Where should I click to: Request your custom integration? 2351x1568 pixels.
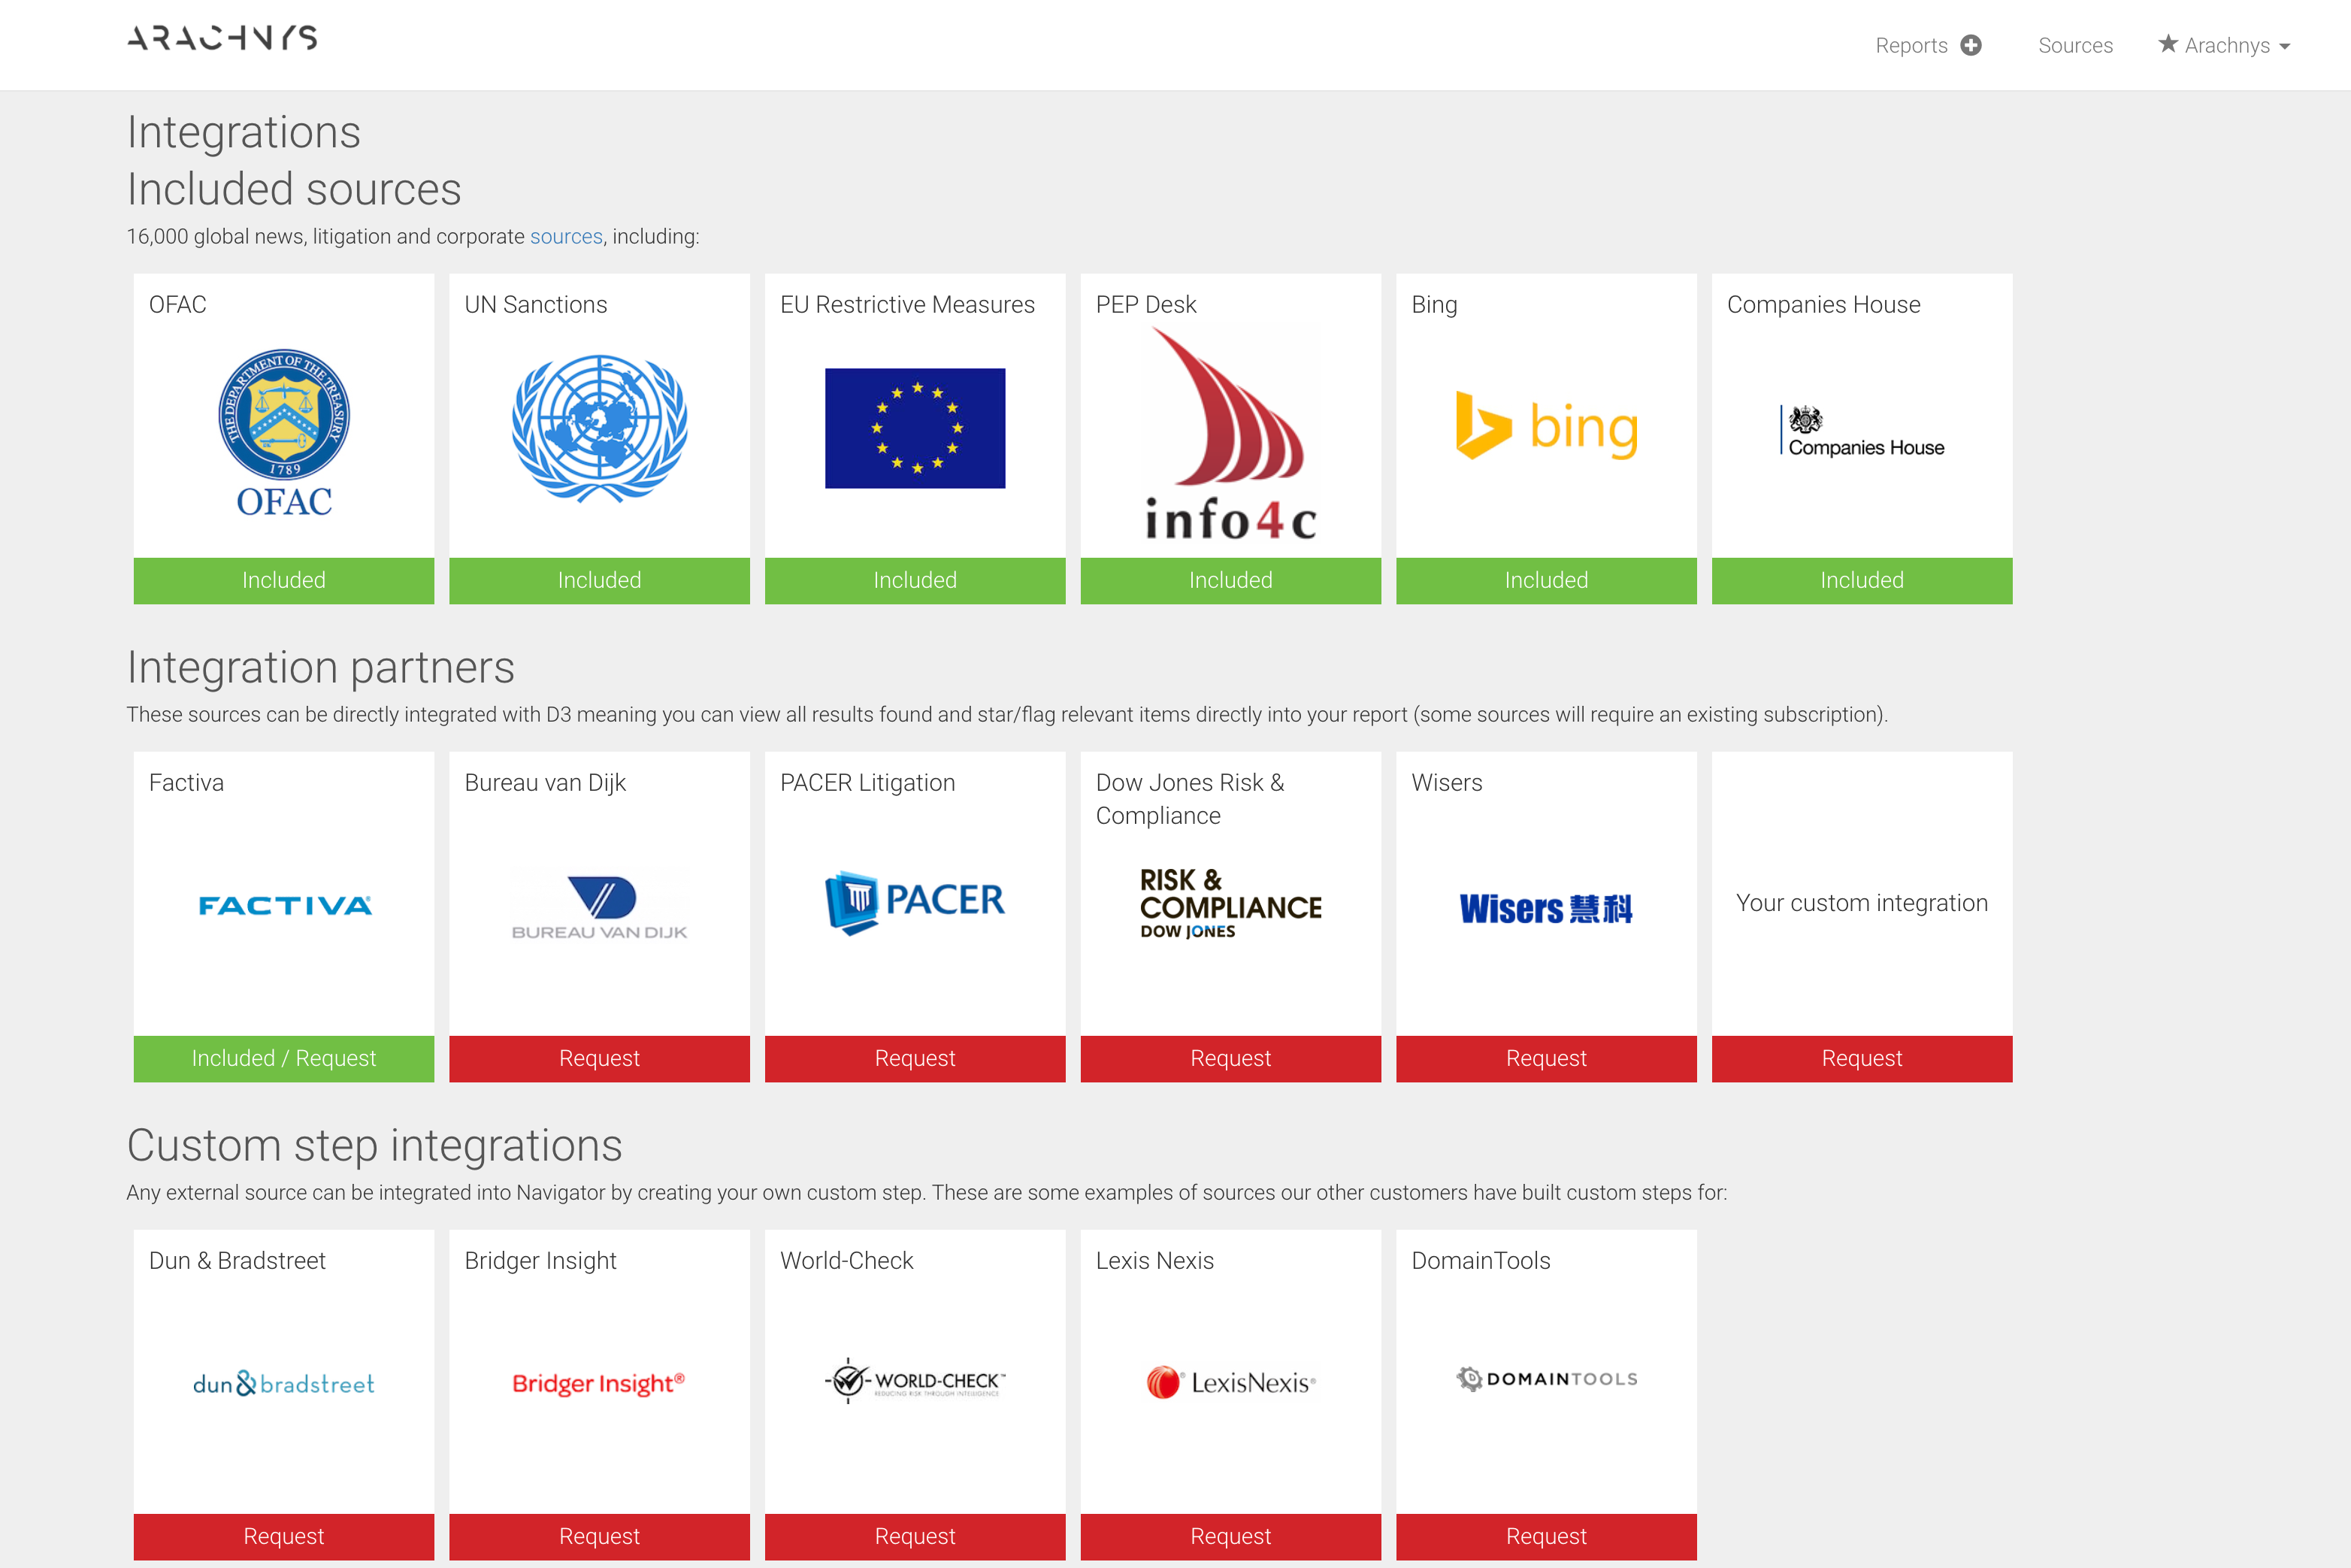click(x=1861, y=1058)
